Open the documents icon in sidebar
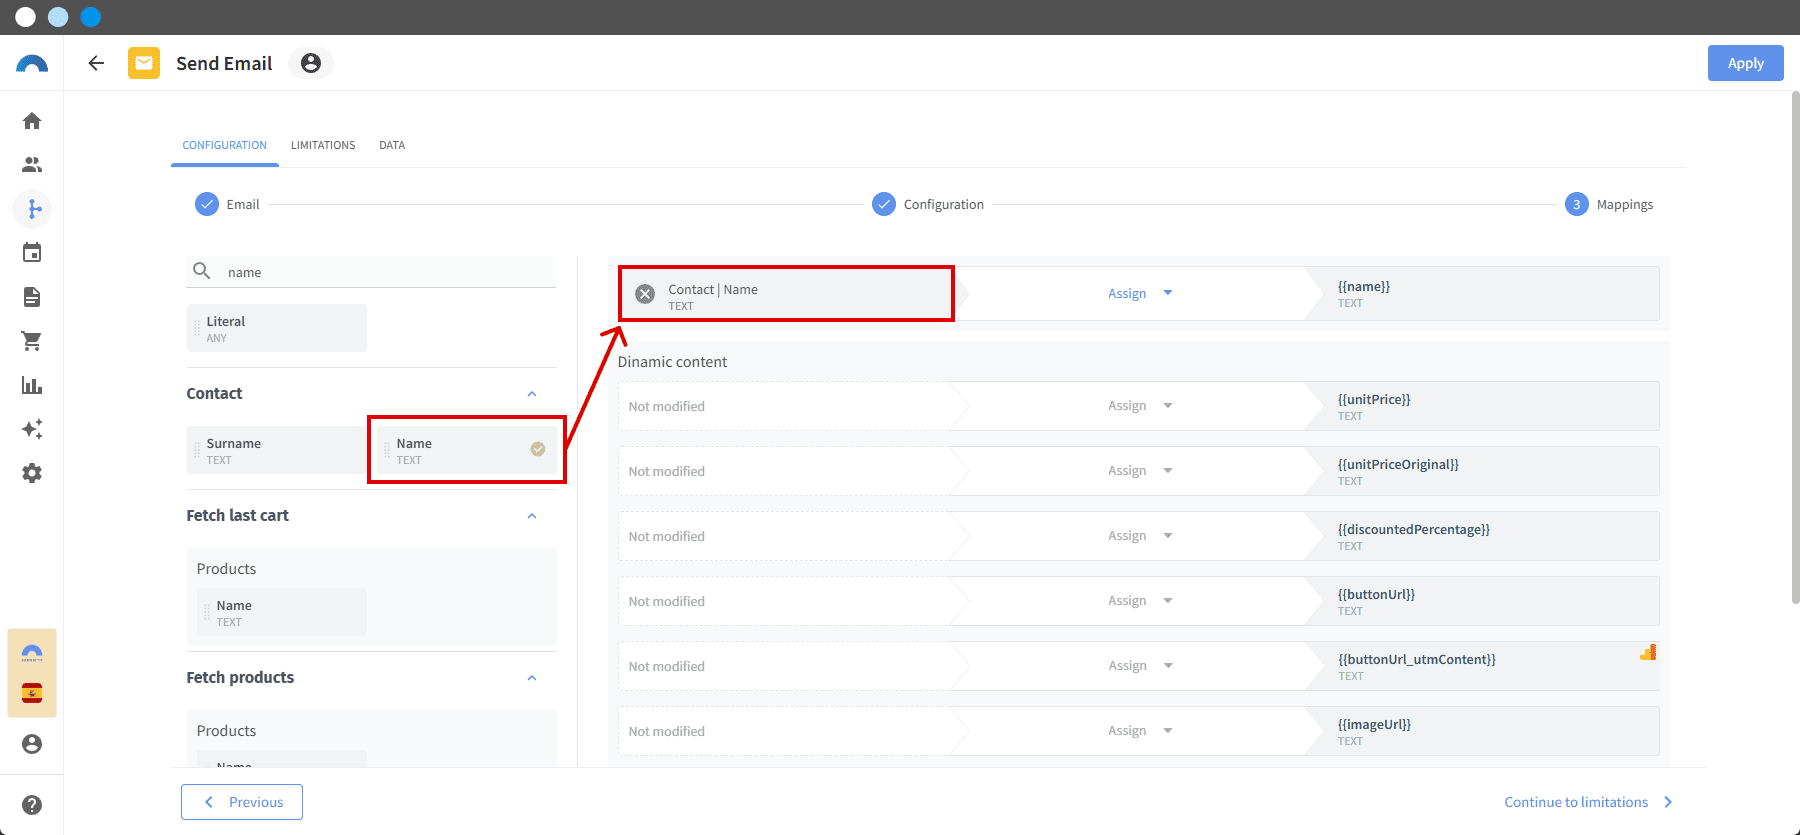The height and width of the screenshot is (835, 1800). (32, 297)
